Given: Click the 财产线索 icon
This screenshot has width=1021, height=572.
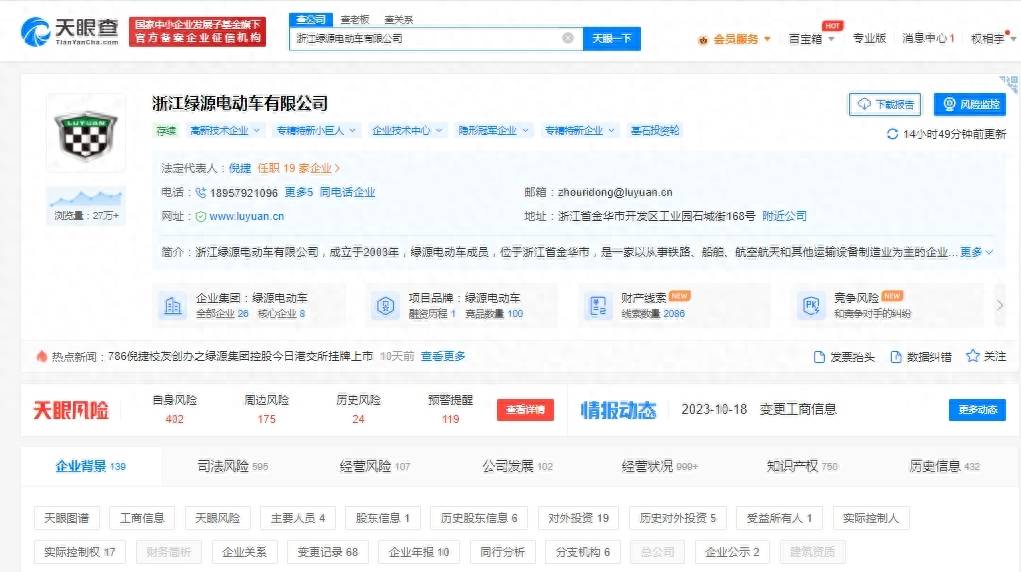Looking at the screenshot, I should [597, 306].
